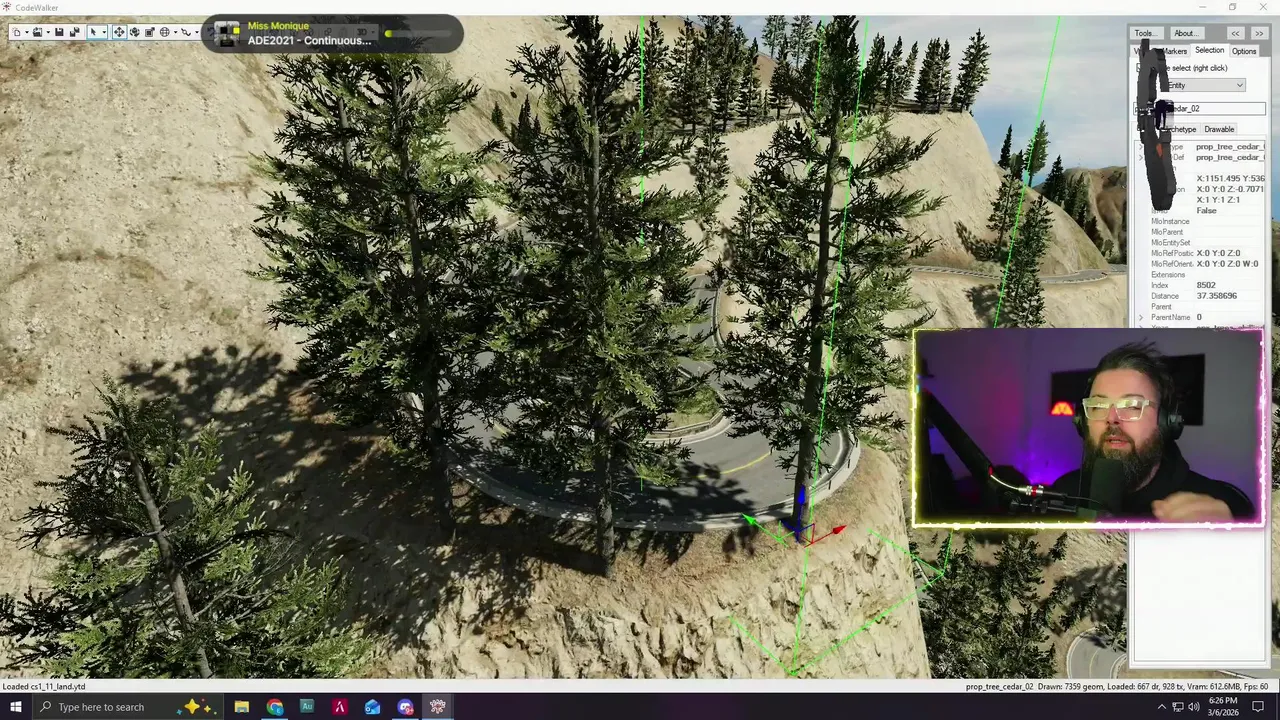Open the selection mode dropdown arrow
The image size is (1280, 720).
103,32
